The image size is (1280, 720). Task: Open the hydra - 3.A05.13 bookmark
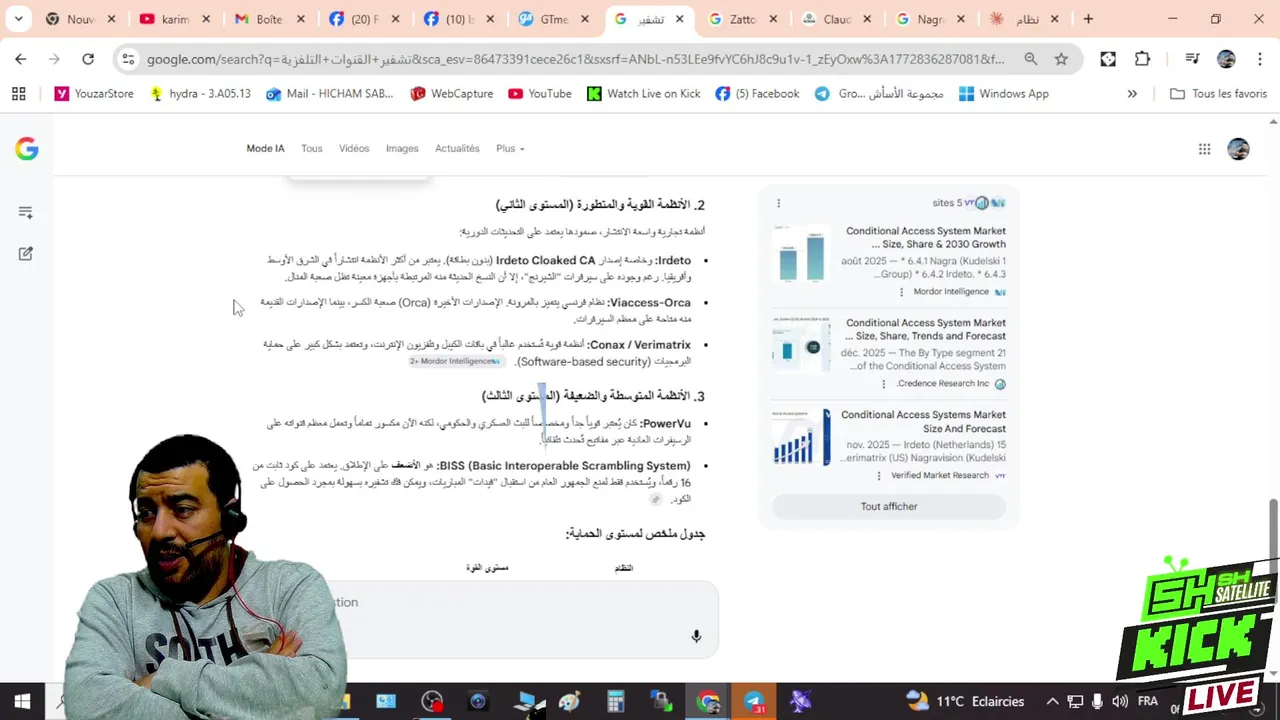(x=199, y=94)
